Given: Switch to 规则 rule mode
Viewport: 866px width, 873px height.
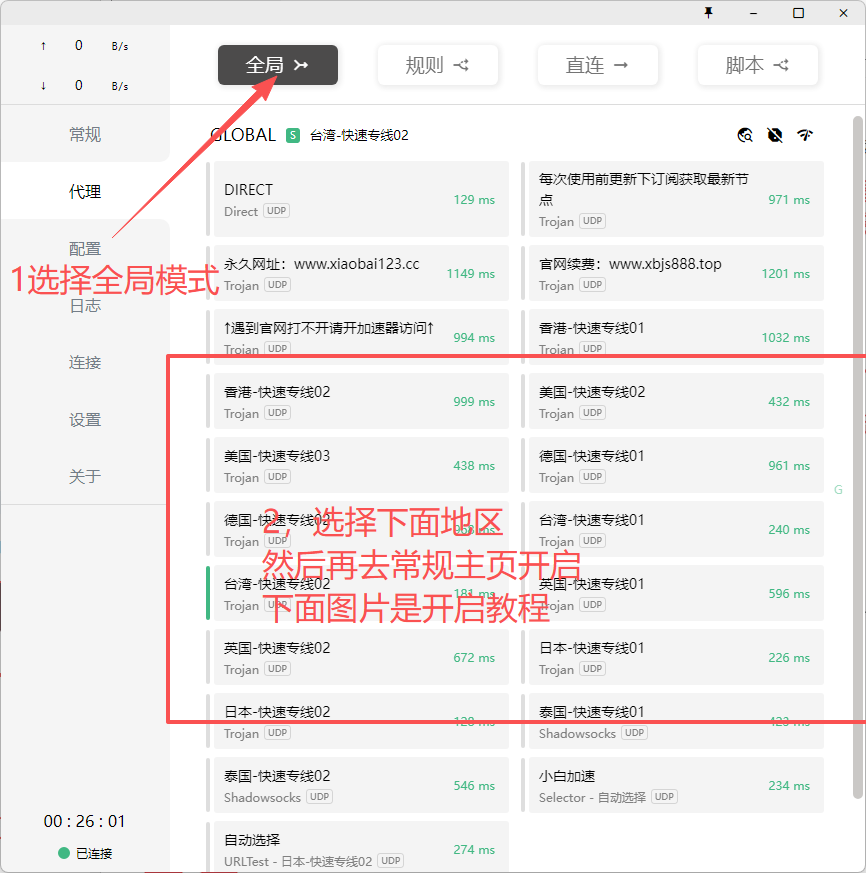Looking at the screenshot, I should (x=437, y=65).
